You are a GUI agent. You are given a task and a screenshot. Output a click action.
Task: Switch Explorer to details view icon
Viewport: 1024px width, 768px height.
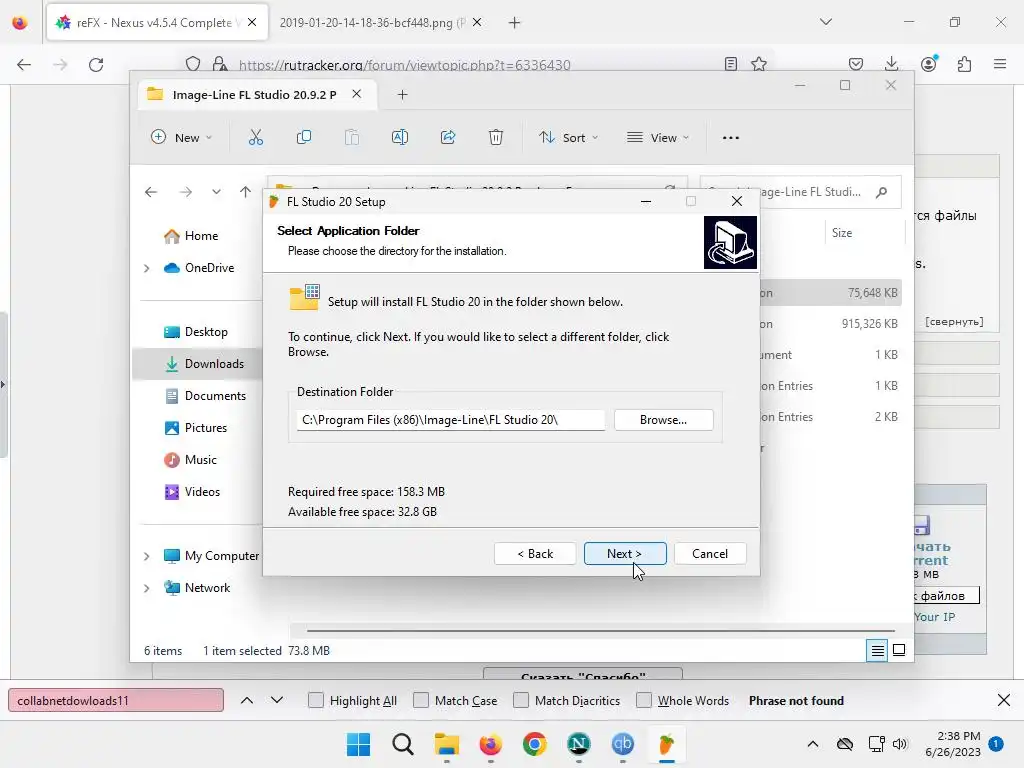877,650
